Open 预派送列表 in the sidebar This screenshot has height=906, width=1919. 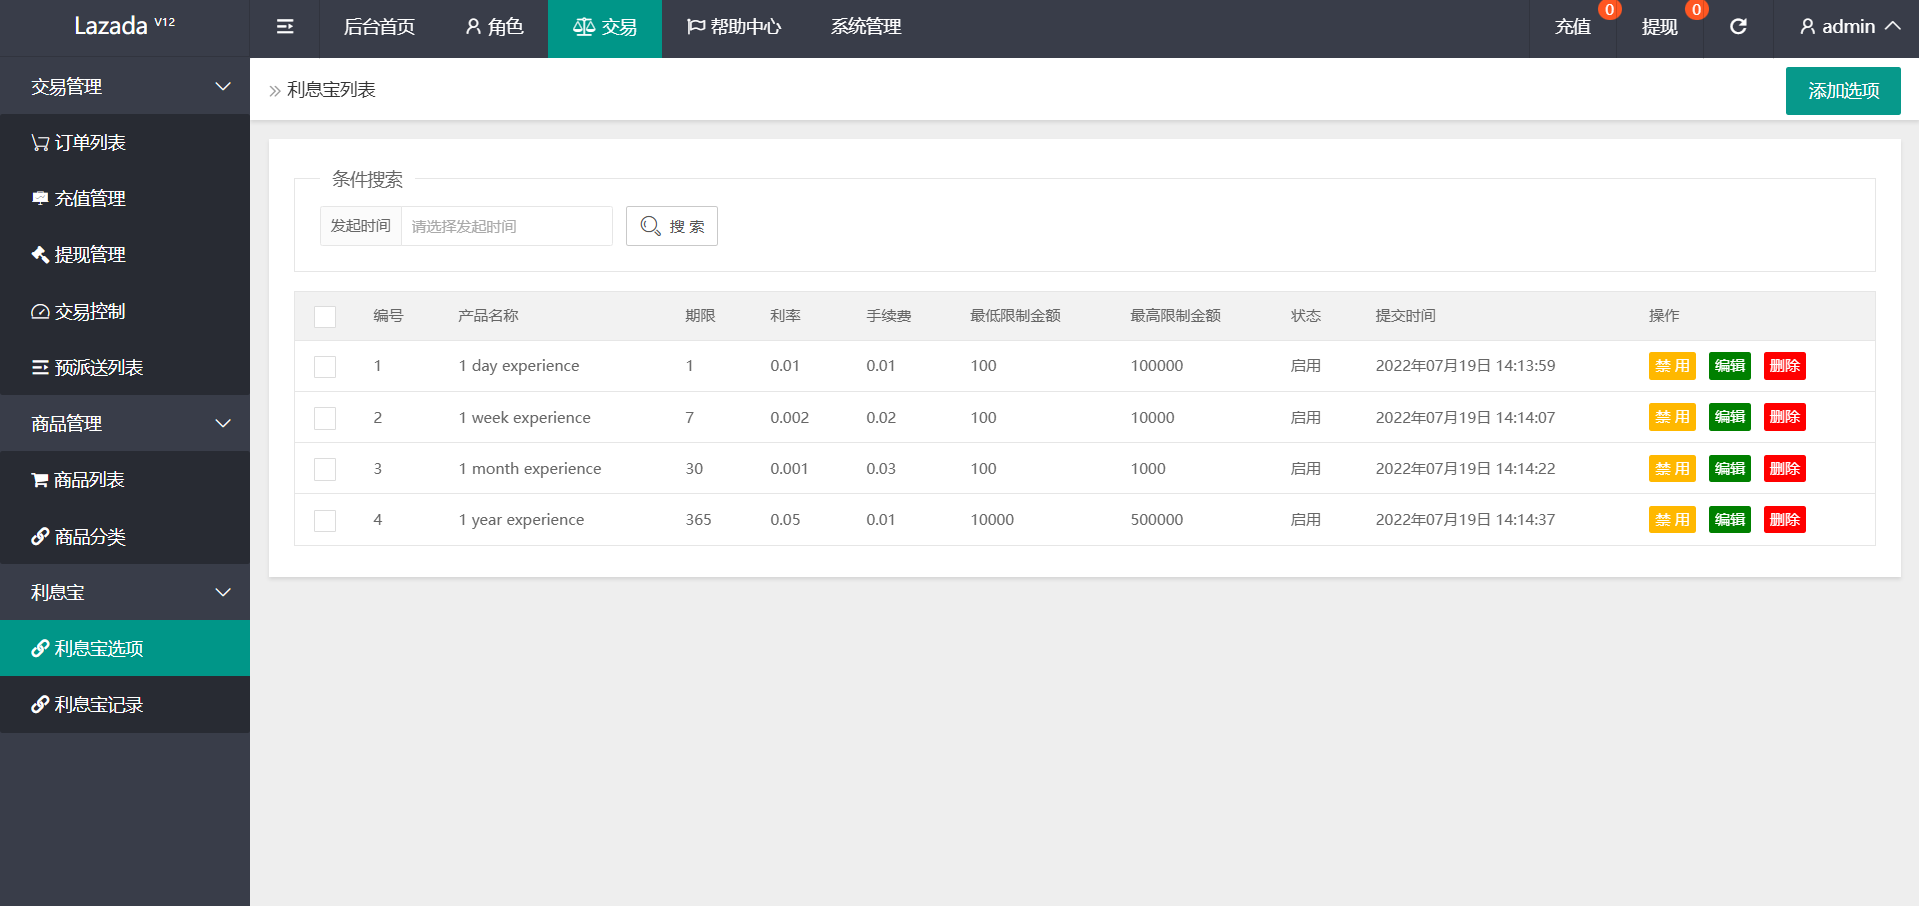(x=125, y=368)
